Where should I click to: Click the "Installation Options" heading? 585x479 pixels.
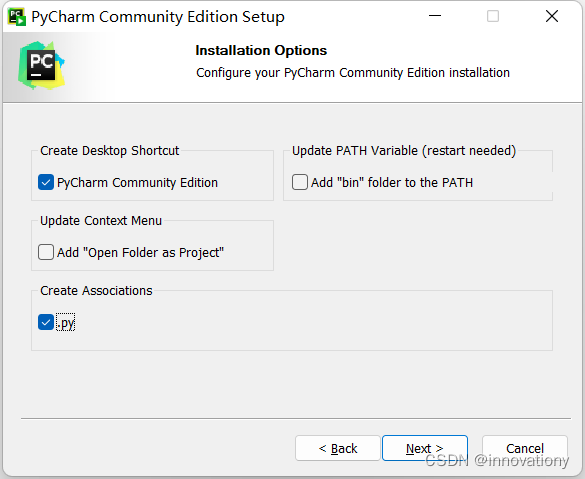pyautogui.click(x=261, y=50)
